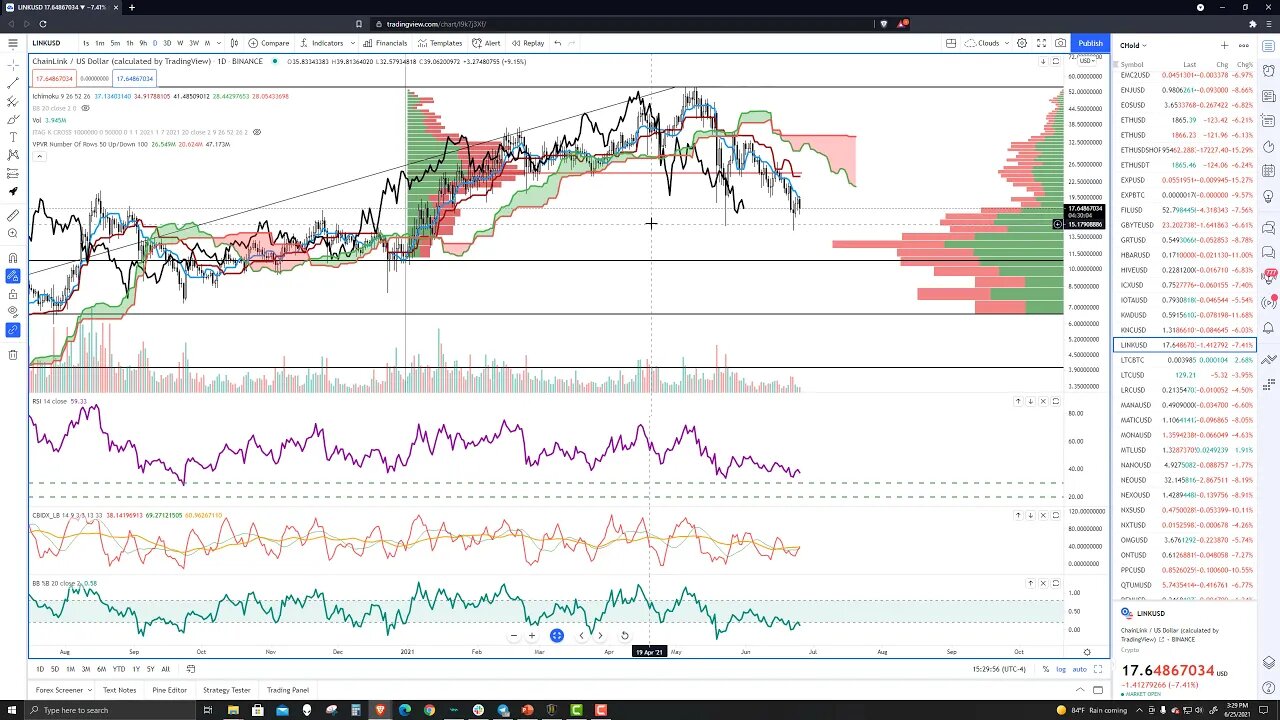Expand the timeframe interval dropdown
This screenshot has height=720, width=1280.
220,43
